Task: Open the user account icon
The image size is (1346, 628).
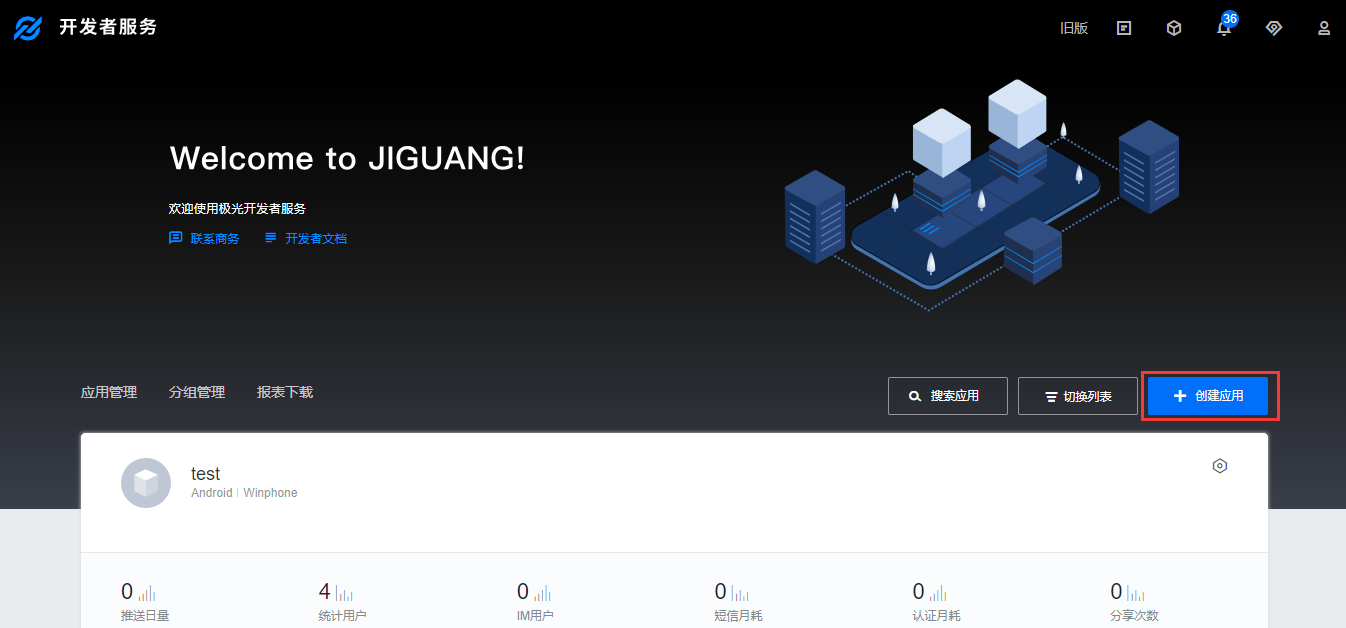Action: [x=1324, y=28]
